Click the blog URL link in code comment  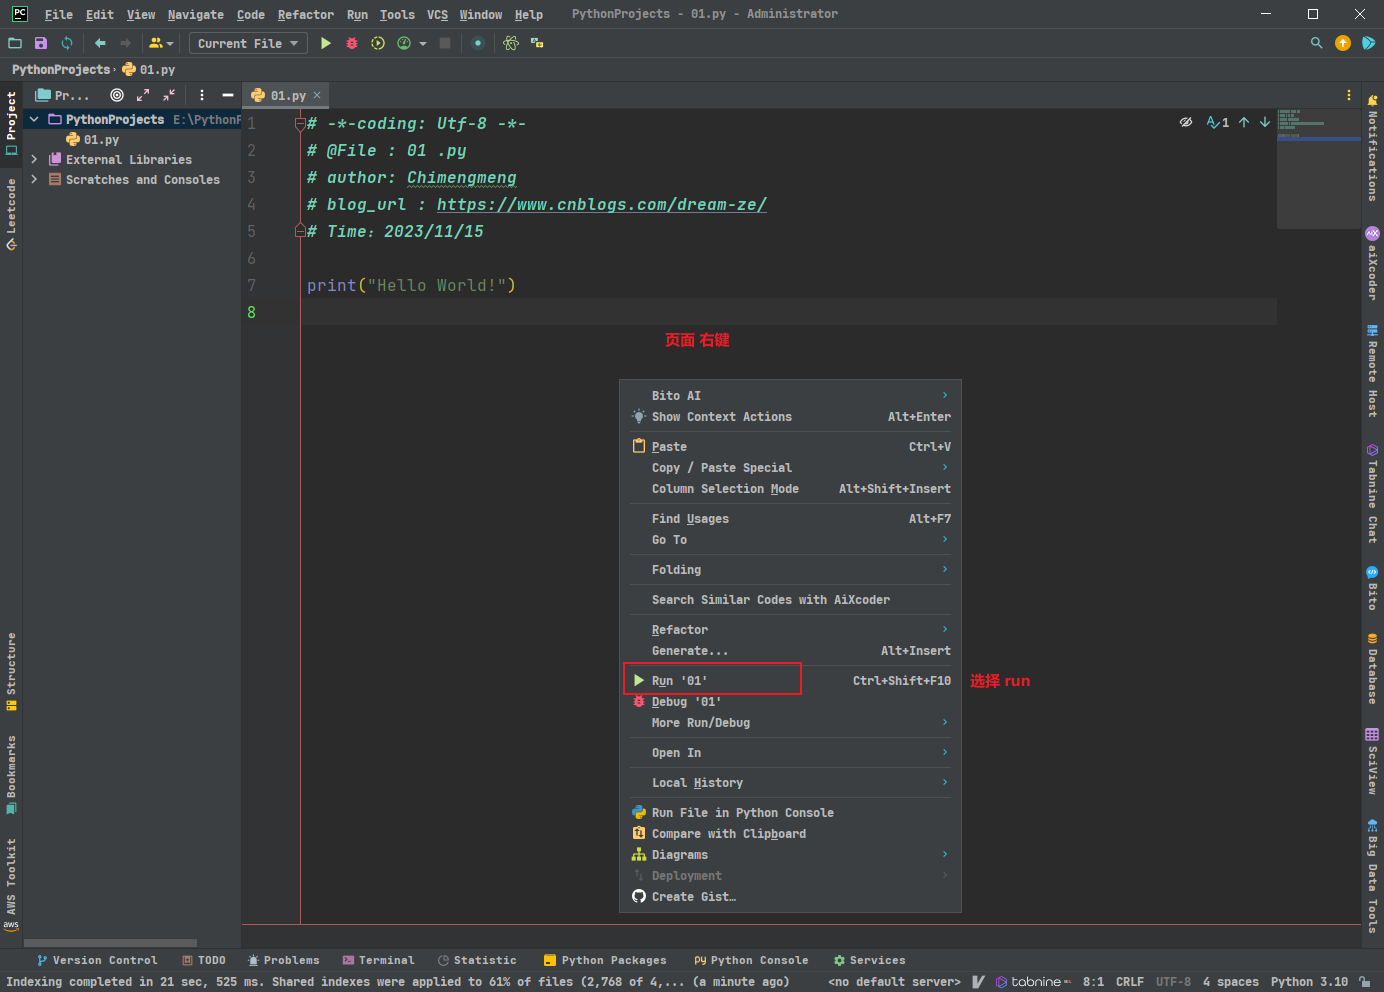point(601,204)
